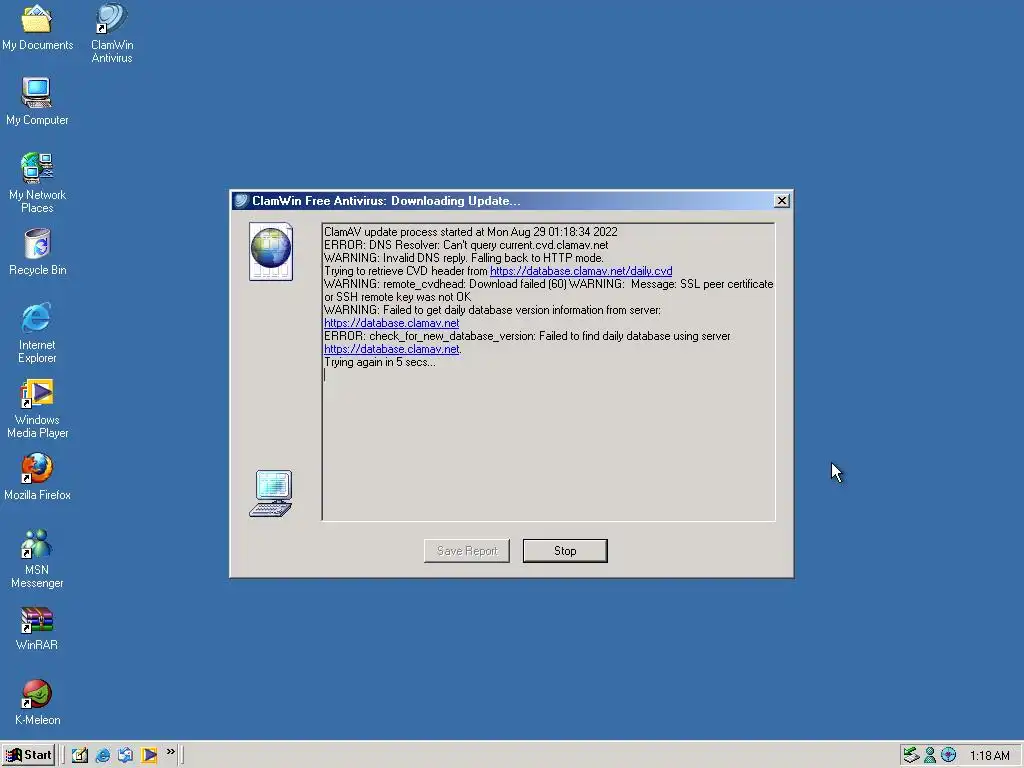1024x768 pixels.
Task: Click the computer icon in ClamWin dialog
Action: (271, 493)
